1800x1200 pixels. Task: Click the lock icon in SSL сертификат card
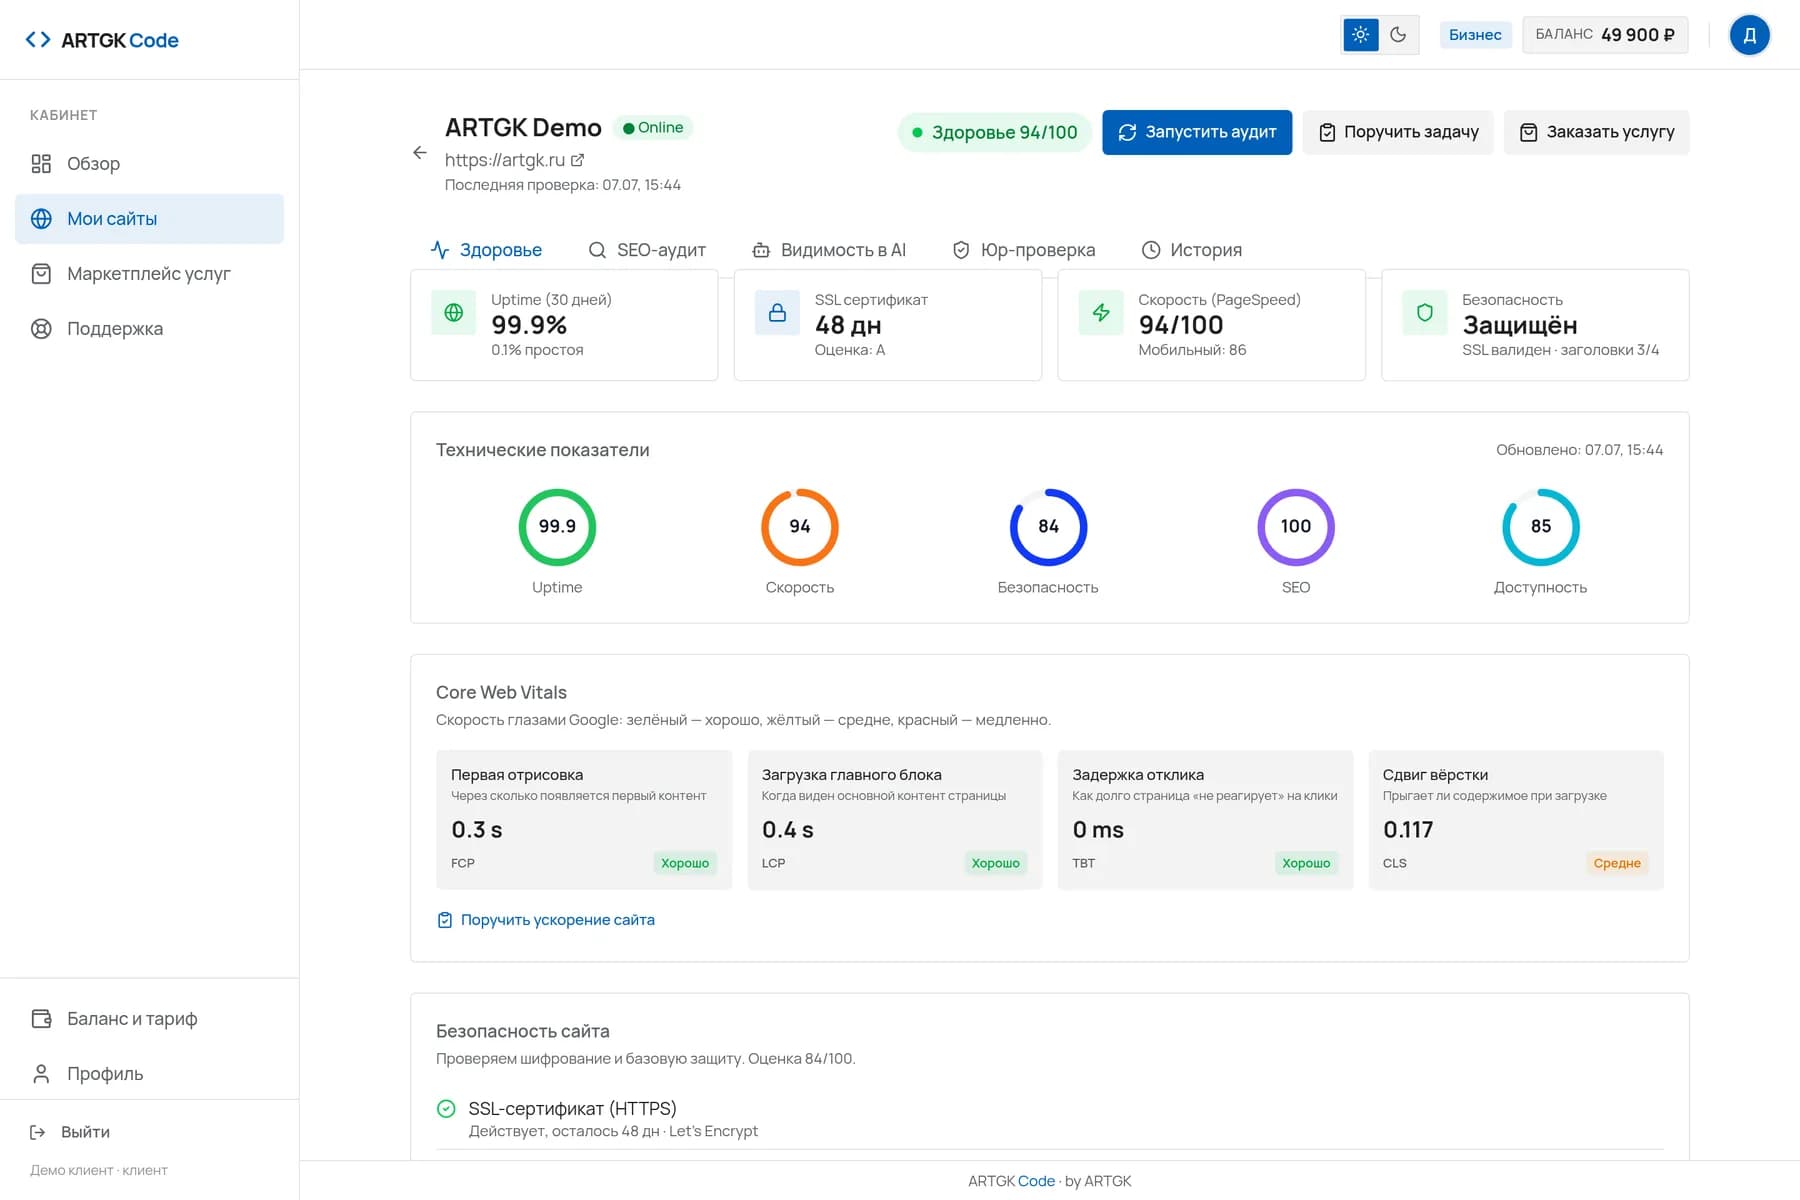tap(777, 313)
